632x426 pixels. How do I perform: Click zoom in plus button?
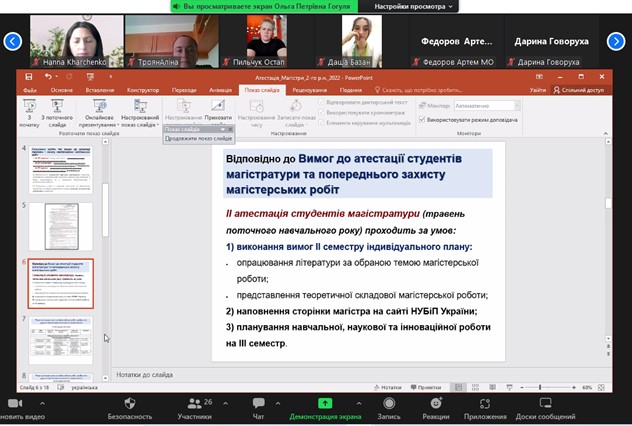574,387
